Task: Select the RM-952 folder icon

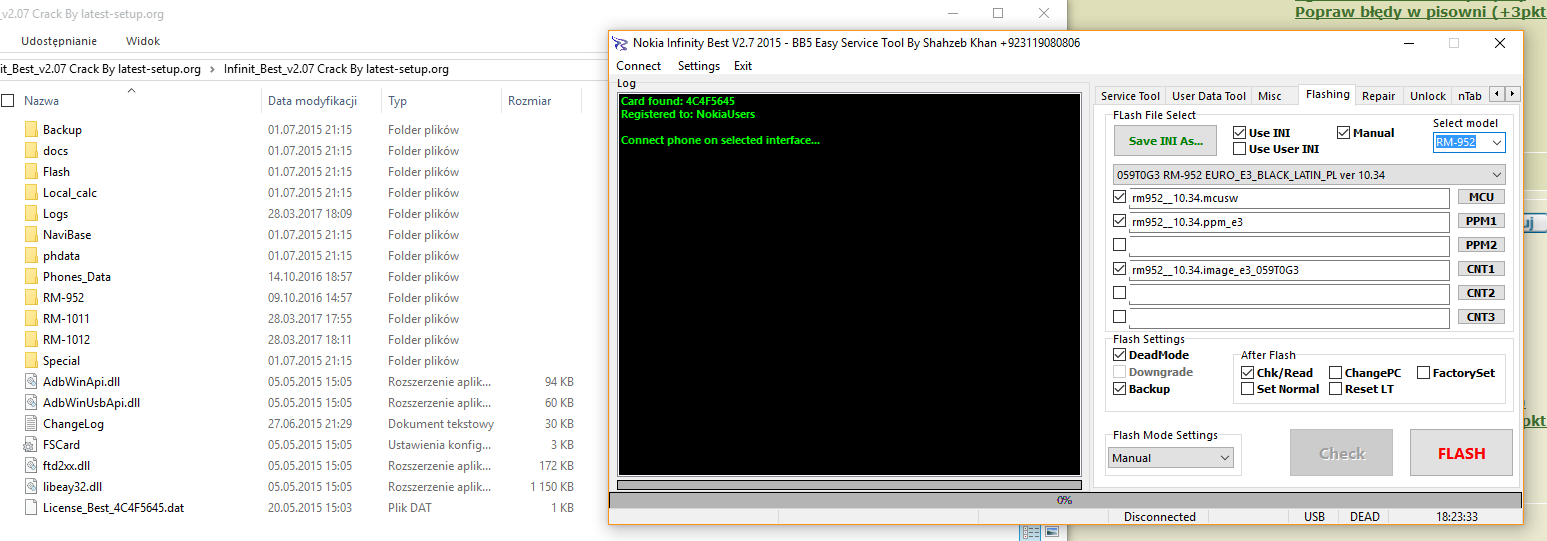Action: [x=31, y=297]
